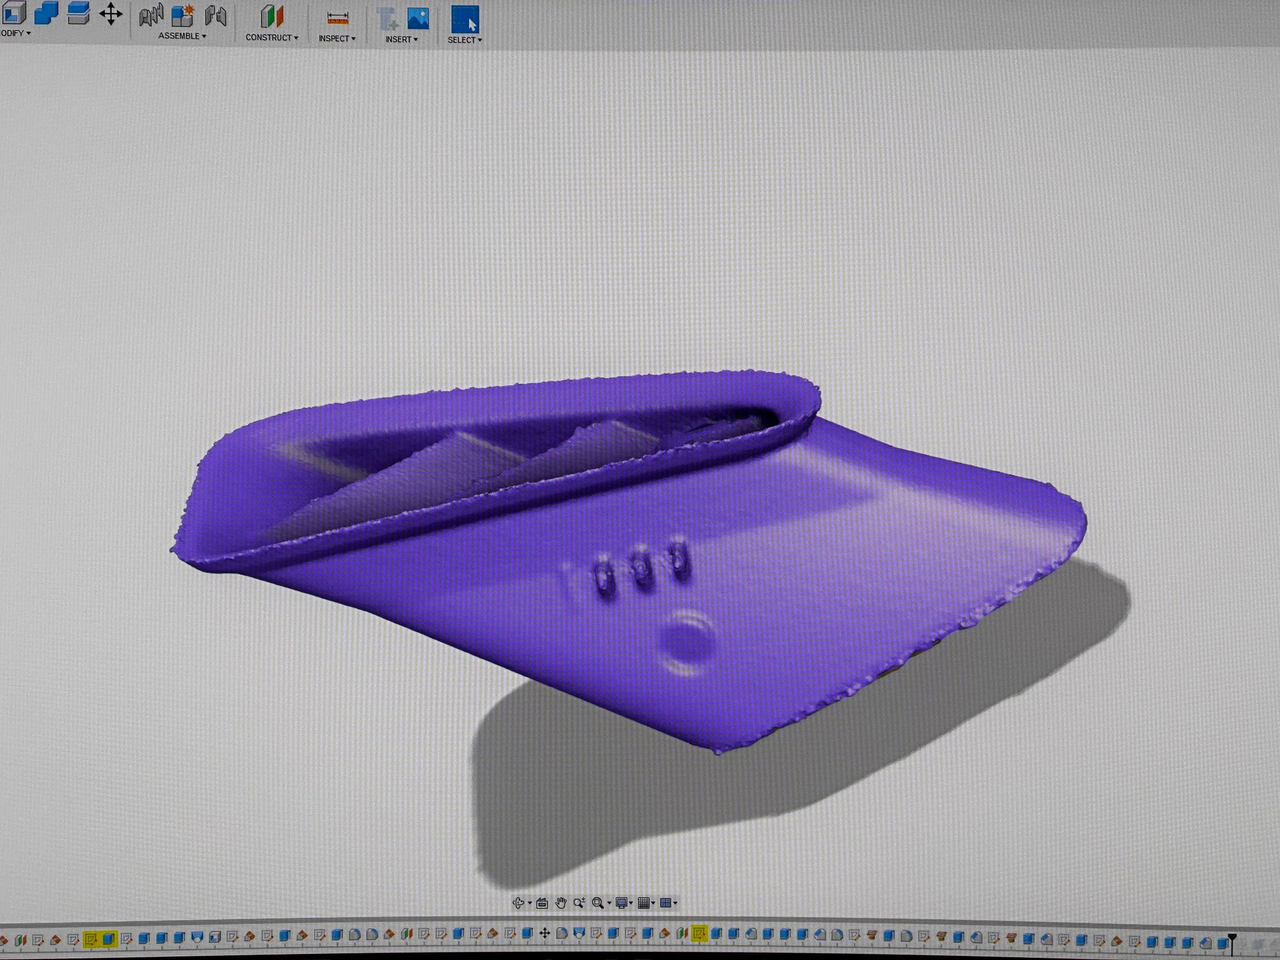The height and width of the screenshot is (960, 1280).
Task: Select the Shell tool icon
Action: click(x=14, y=13)
